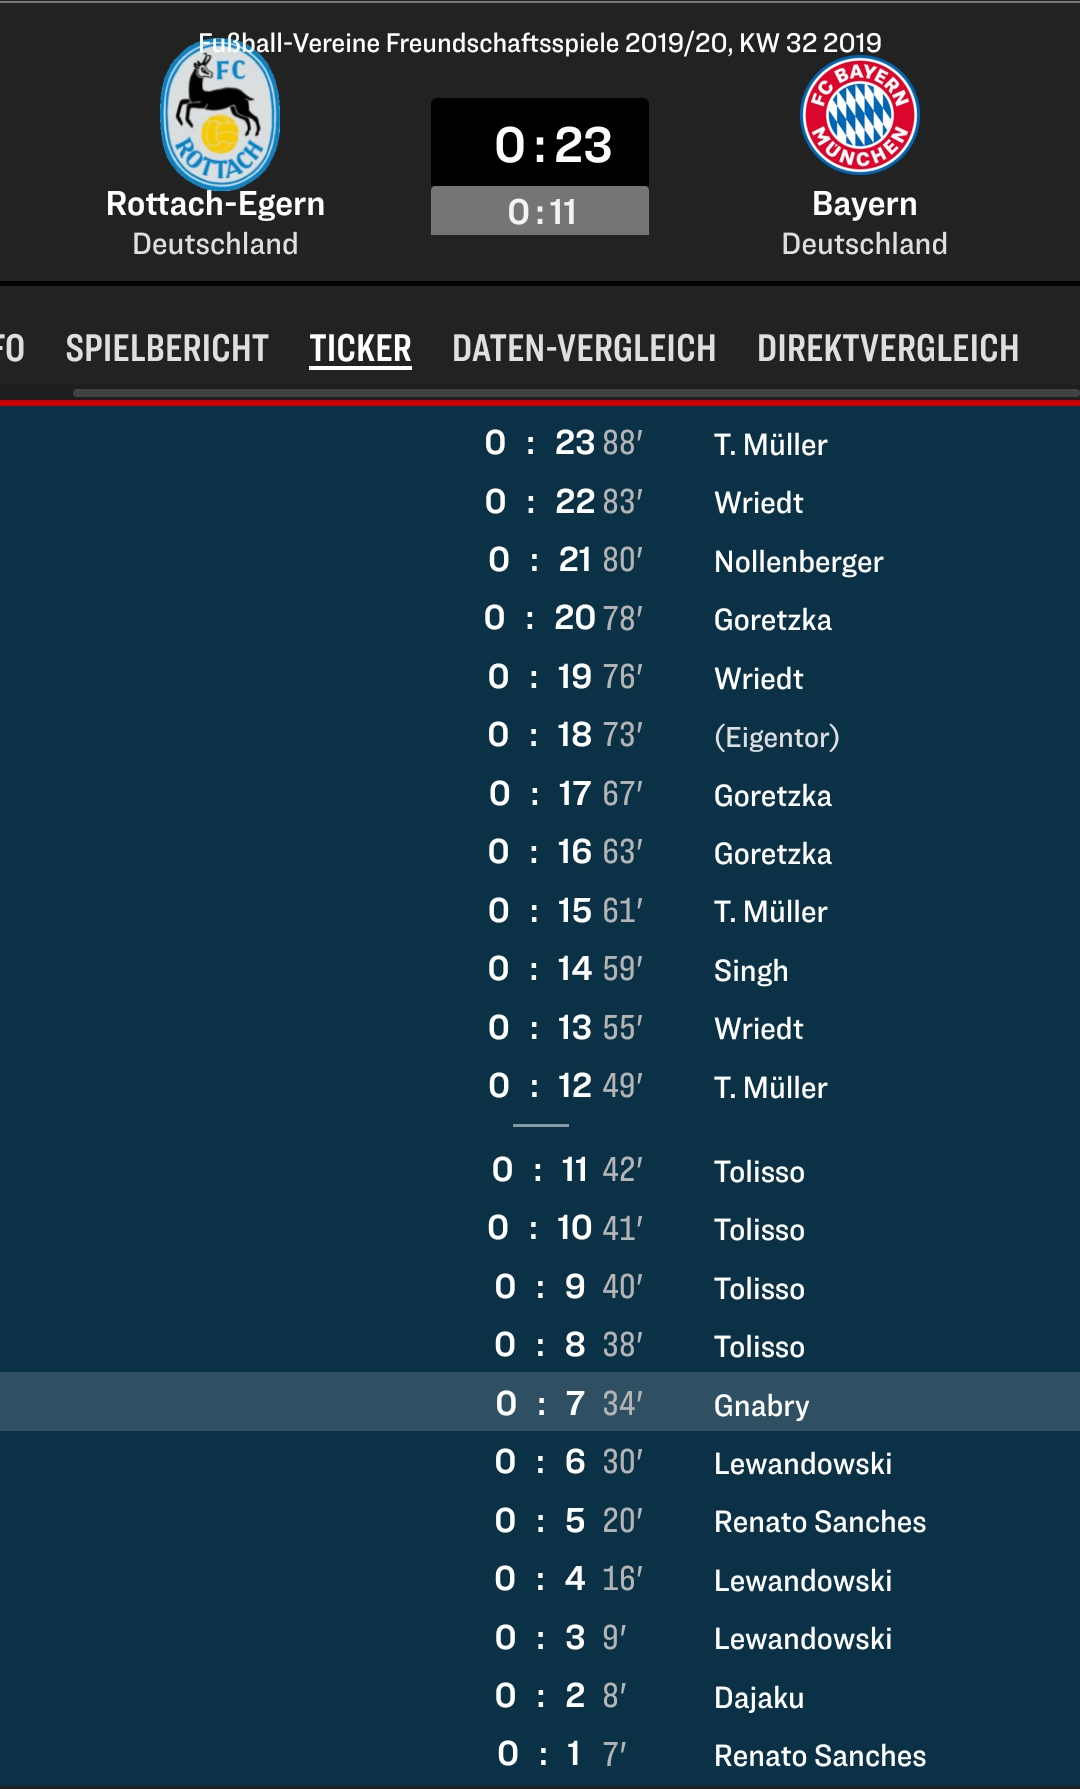Select the 88' T. Müller goal entry

[540, 443]
